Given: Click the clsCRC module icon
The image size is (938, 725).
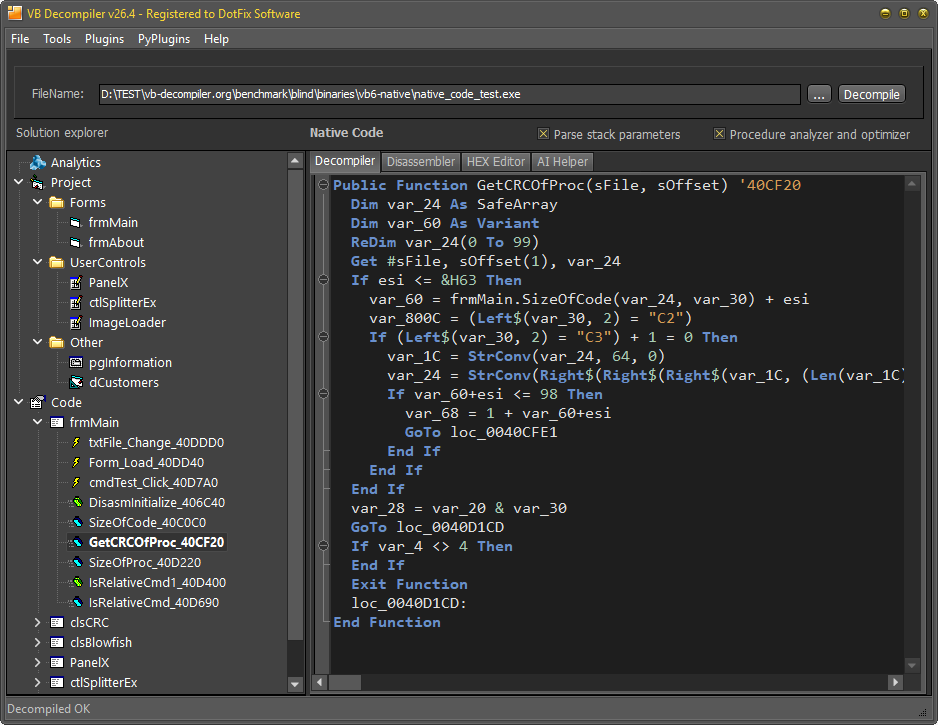Looking at the screenshot, I should [x=57, y=622].
